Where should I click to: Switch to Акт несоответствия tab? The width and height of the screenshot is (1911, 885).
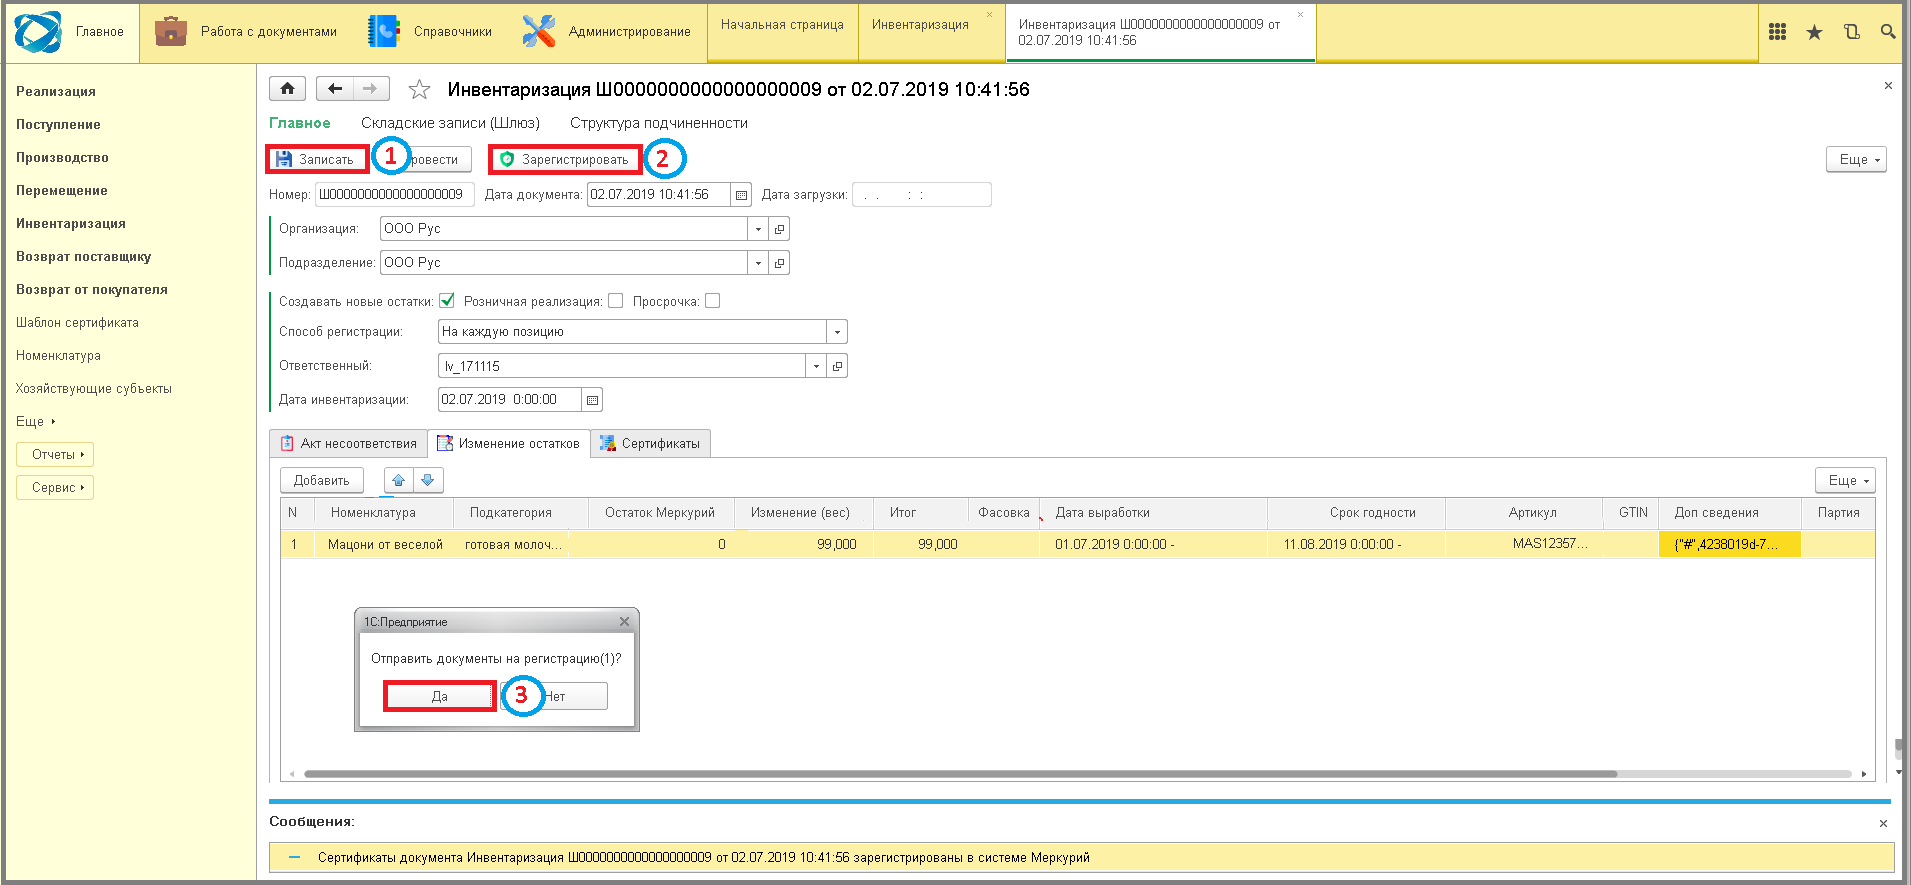click(349, 444)
